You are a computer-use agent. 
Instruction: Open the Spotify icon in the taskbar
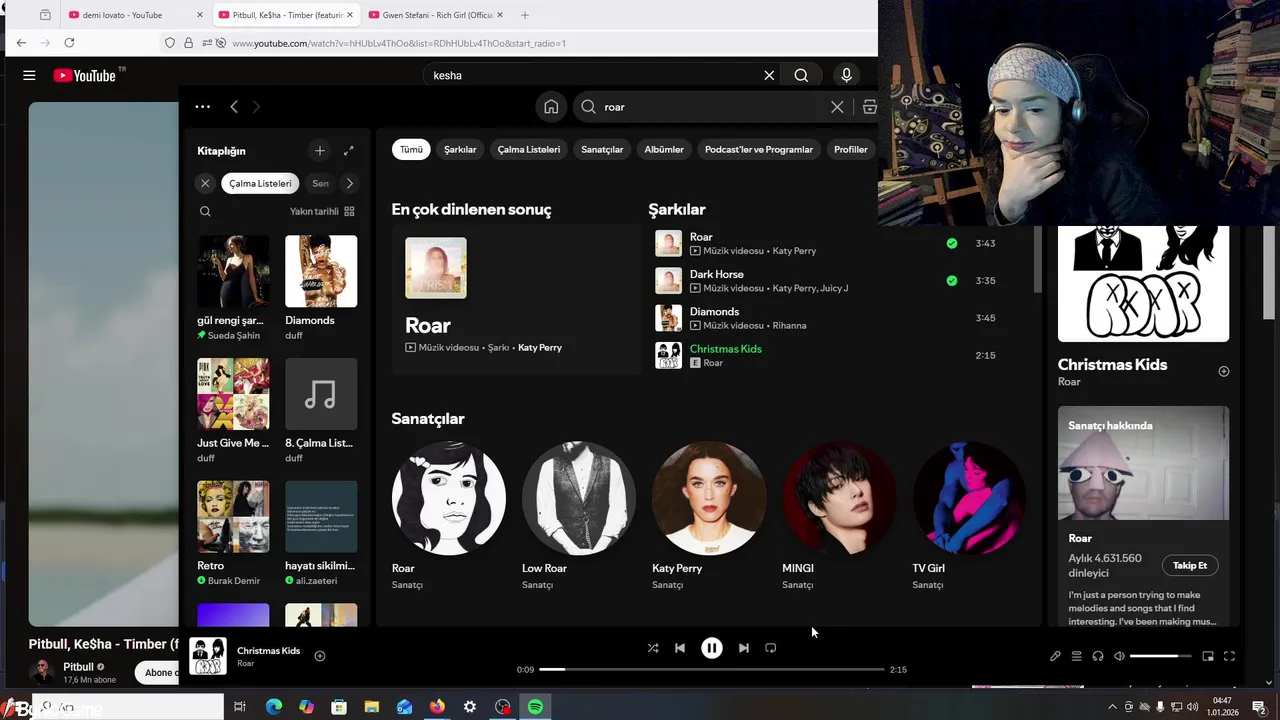click(536, 707)
